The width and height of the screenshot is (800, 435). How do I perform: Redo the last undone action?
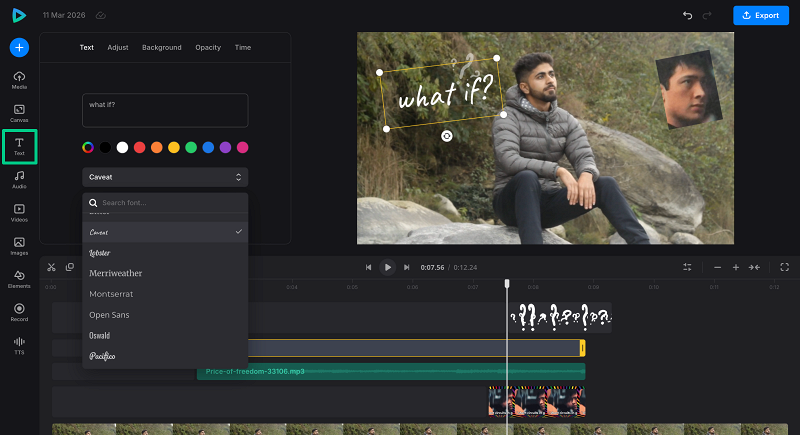[707, 15]
